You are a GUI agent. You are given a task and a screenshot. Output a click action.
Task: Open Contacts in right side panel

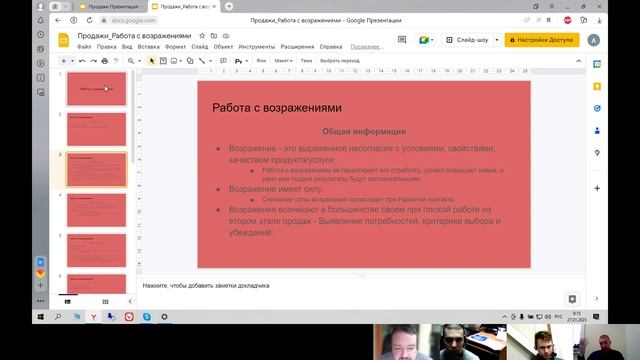coord(597,131)
